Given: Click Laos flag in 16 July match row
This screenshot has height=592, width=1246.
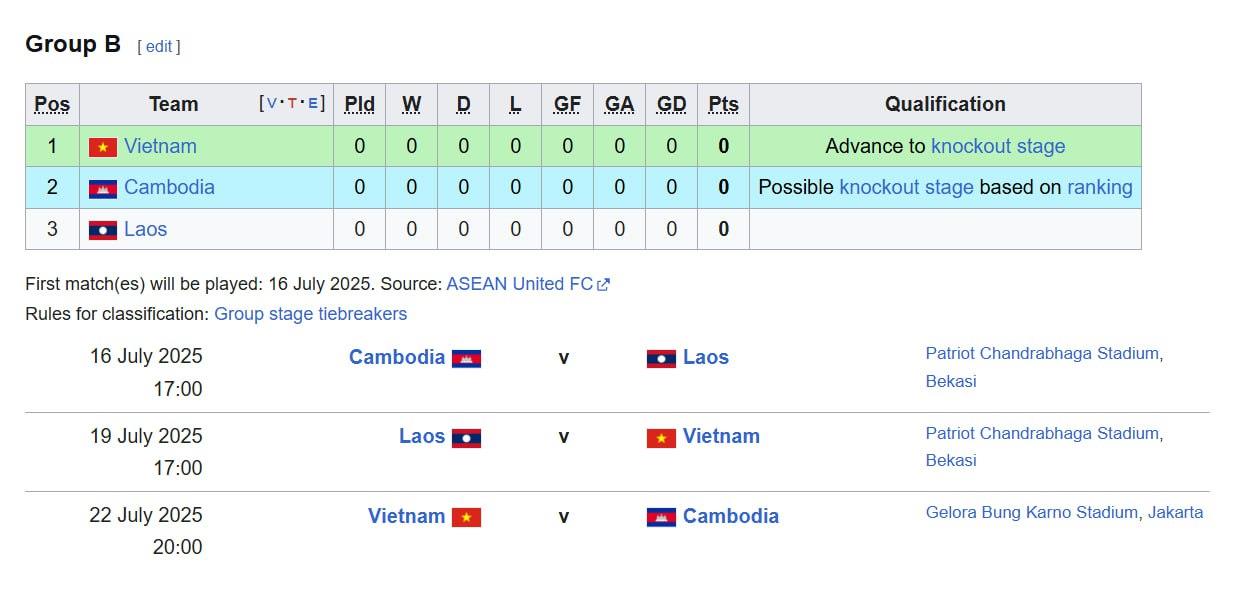Looking at the screenshot, I should [661, 358].
